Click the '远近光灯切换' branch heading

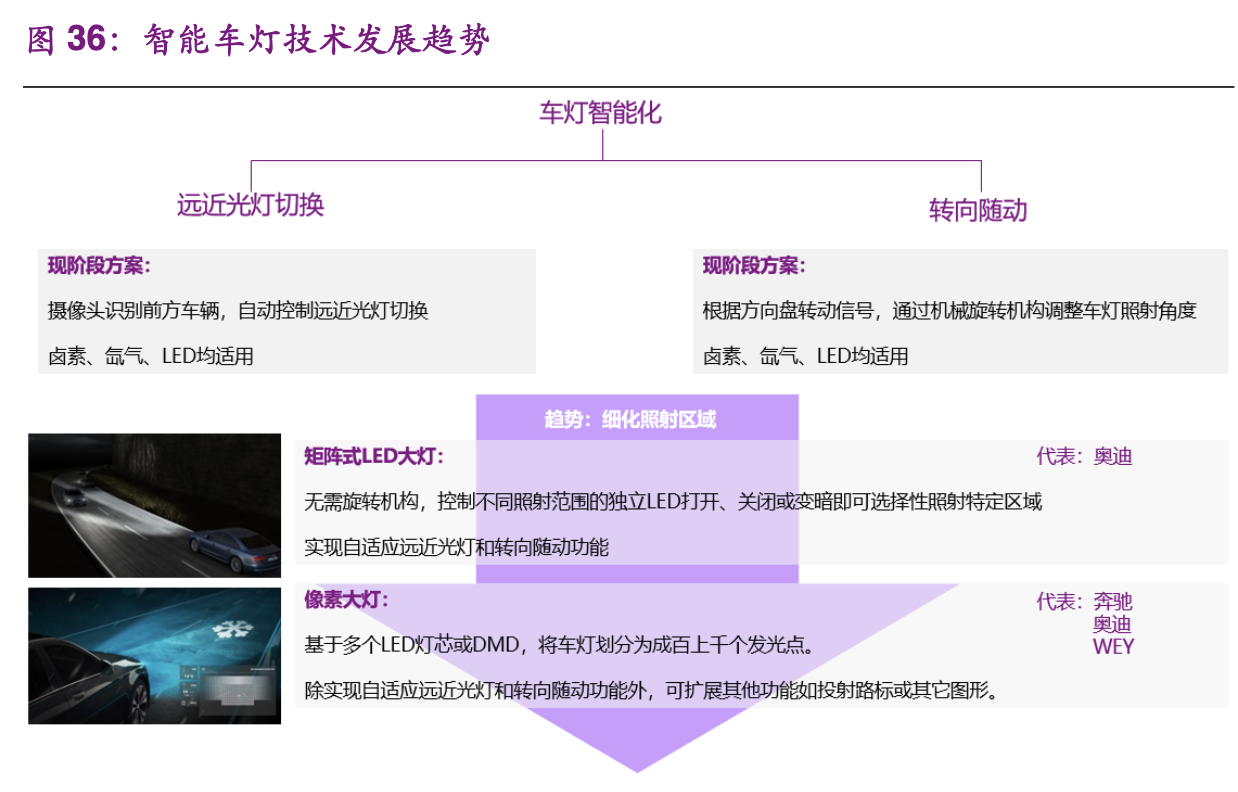point(250,205)
